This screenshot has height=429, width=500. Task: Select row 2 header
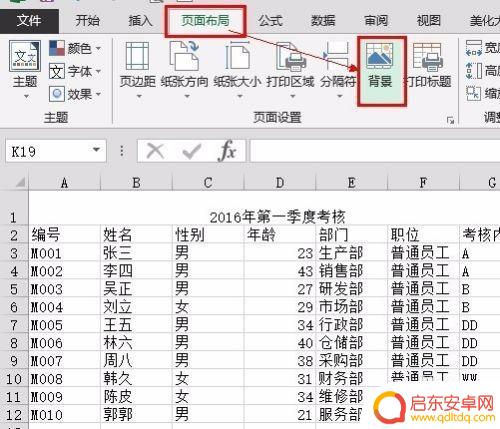tap(14, 235)
